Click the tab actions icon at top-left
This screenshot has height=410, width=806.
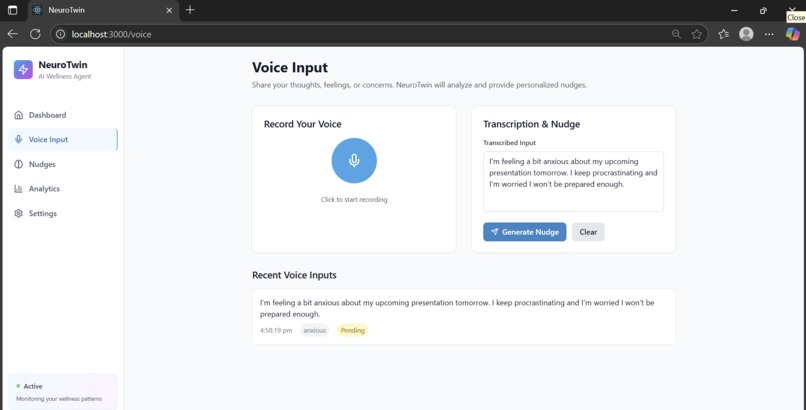tap(12, 10)
